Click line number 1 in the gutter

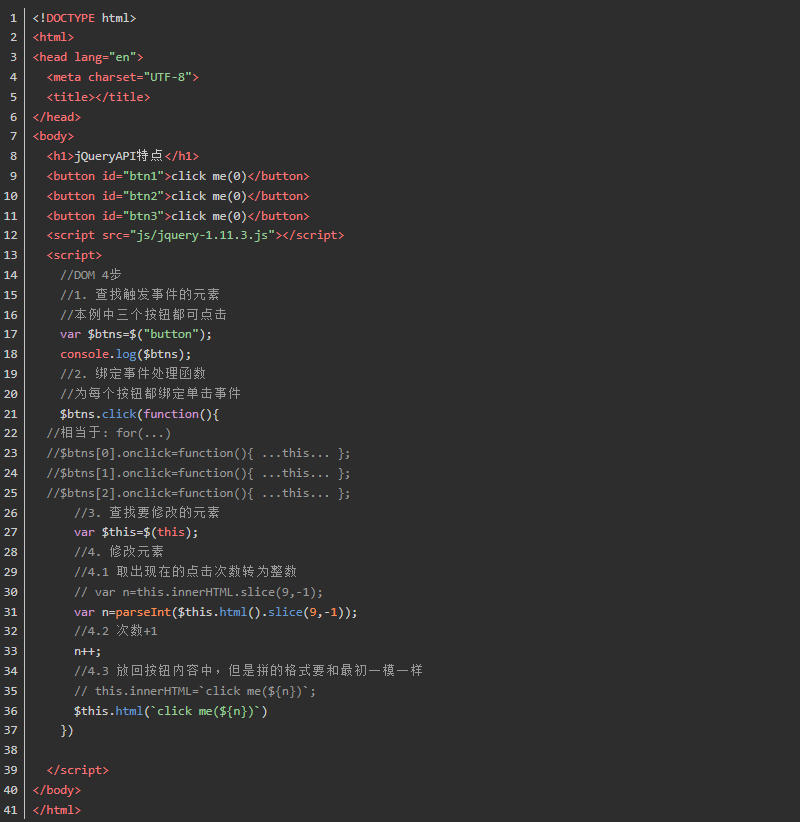pyautogui.click(x=14, y=18)
